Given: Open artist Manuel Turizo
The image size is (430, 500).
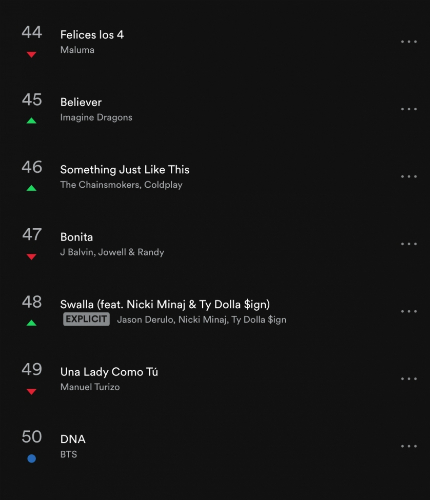Looking at the screenshot, I should 90,387.
